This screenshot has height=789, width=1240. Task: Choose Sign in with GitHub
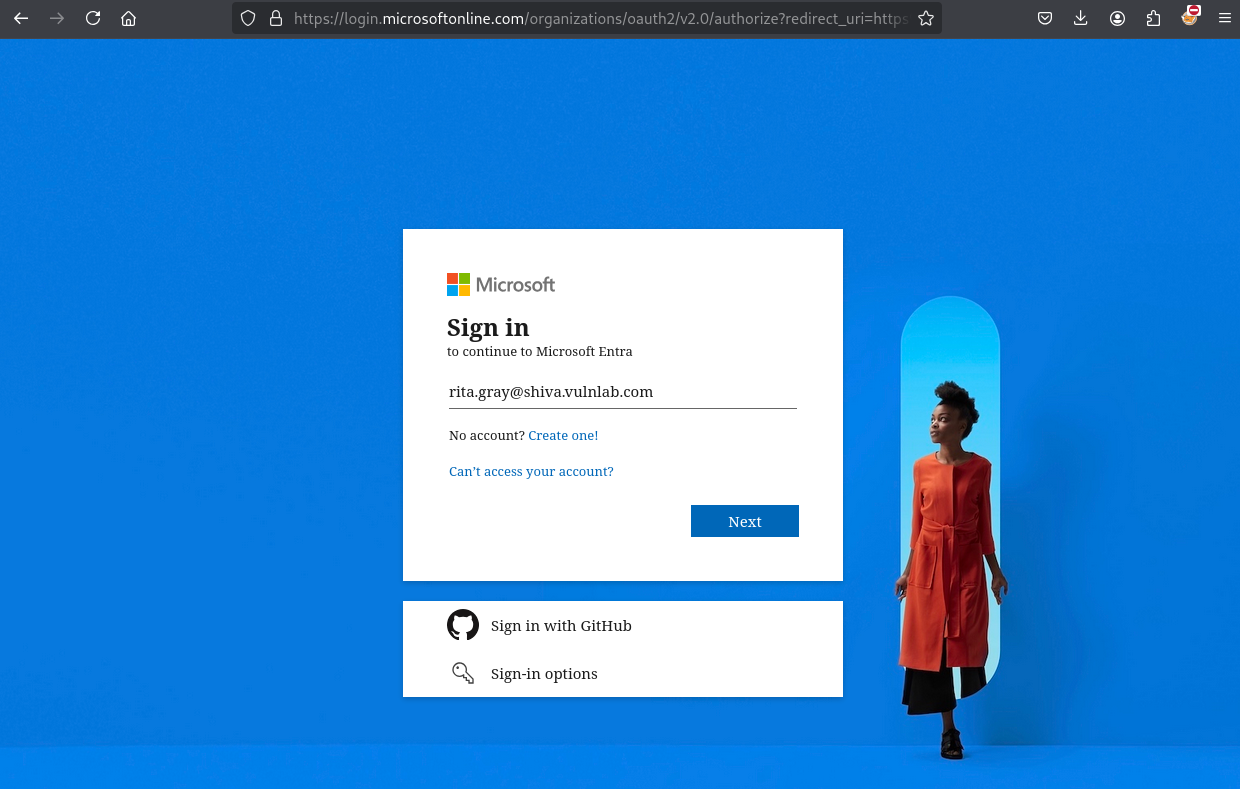pyautogui.click(x=623, y=625)
